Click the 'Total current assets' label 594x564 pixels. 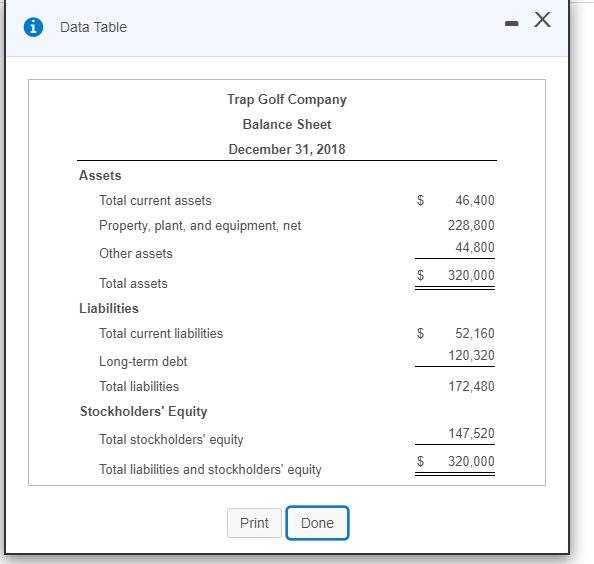tap(155, 200)
